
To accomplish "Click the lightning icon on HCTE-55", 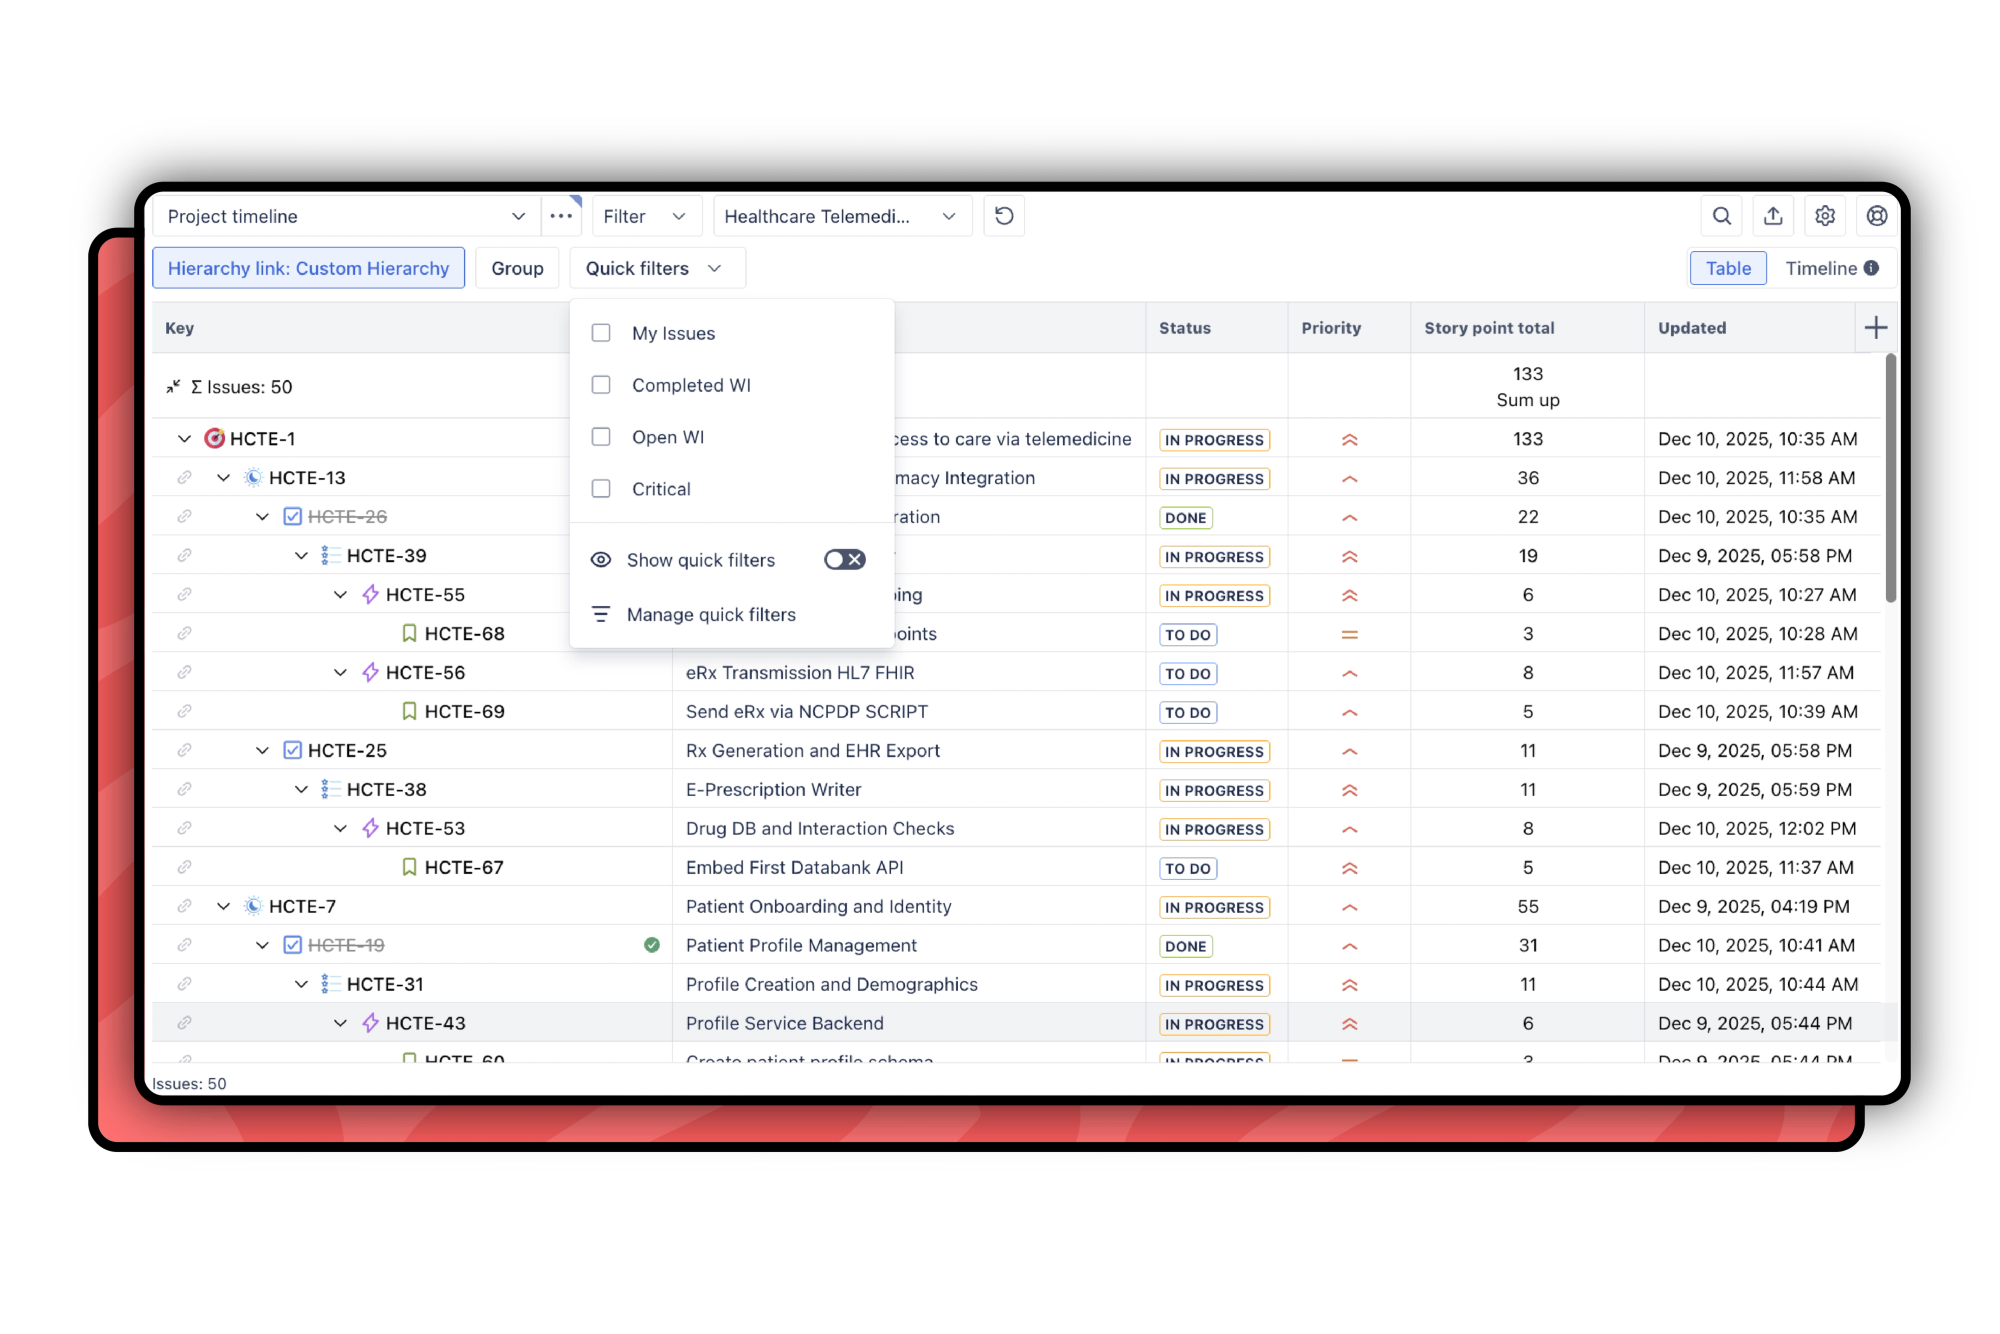I will (x=370, y=595).
